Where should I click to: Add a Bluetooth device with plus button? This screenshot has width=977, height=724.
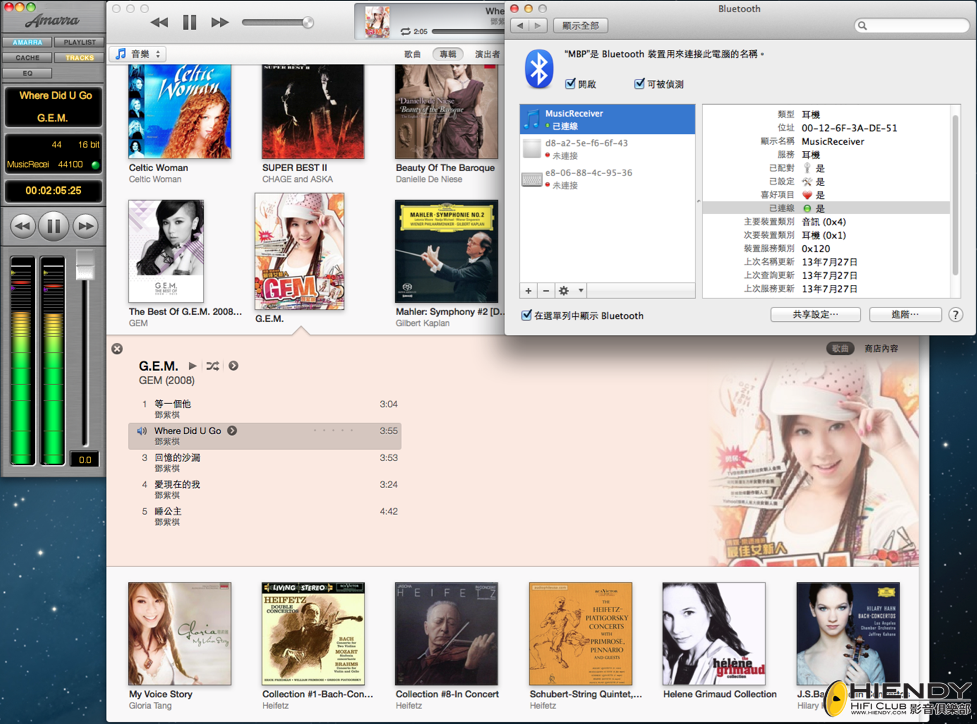(528, 290)
